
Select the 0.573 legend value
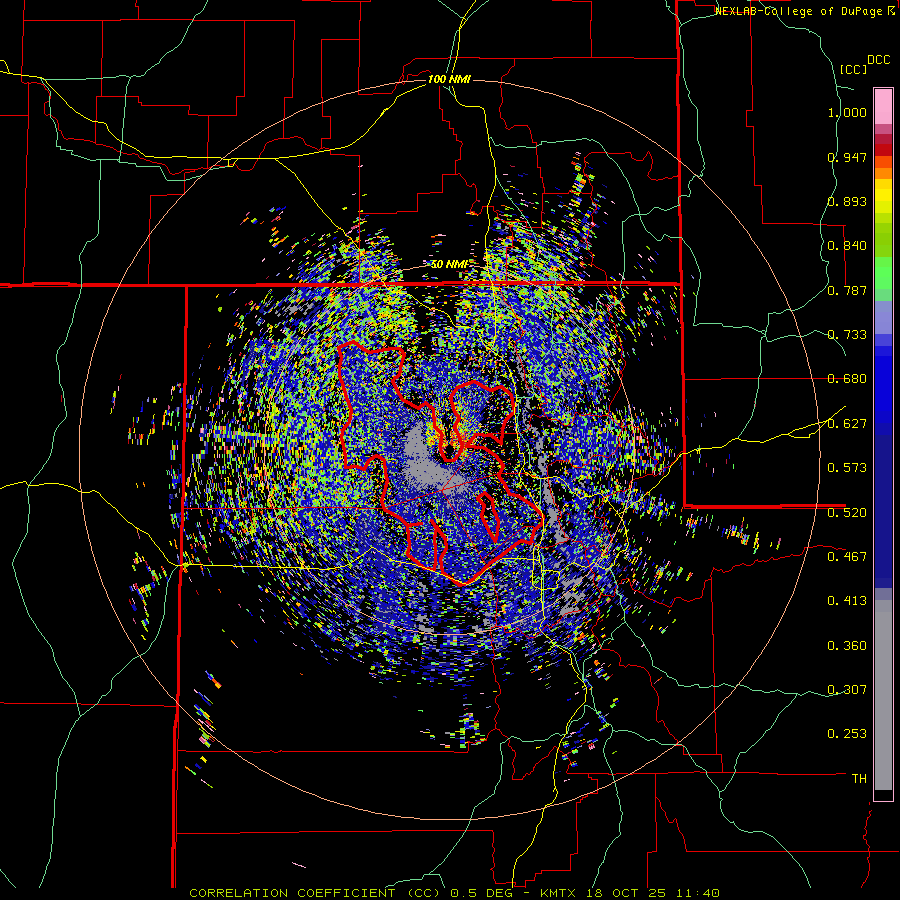(847, 468)
